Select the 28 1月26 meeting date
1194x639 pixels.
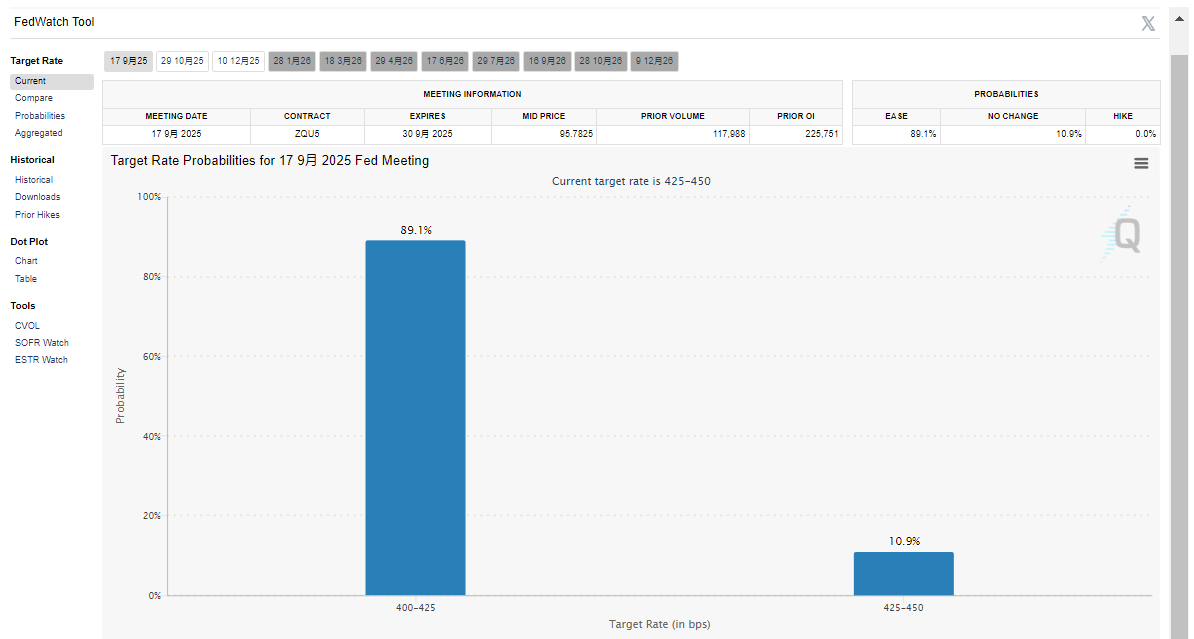pos(292,61)
